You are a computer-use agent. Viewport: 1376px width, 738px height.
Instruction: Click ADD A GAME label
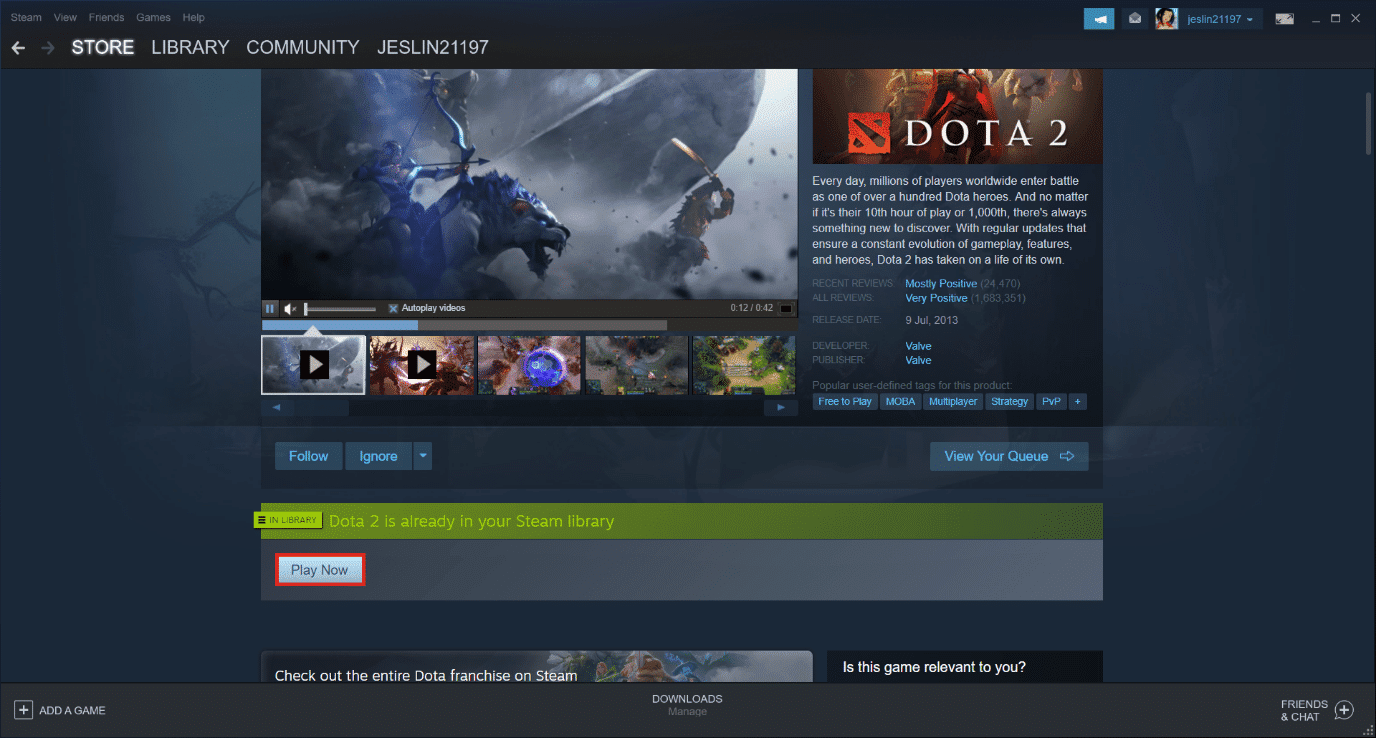pos(72,710)
